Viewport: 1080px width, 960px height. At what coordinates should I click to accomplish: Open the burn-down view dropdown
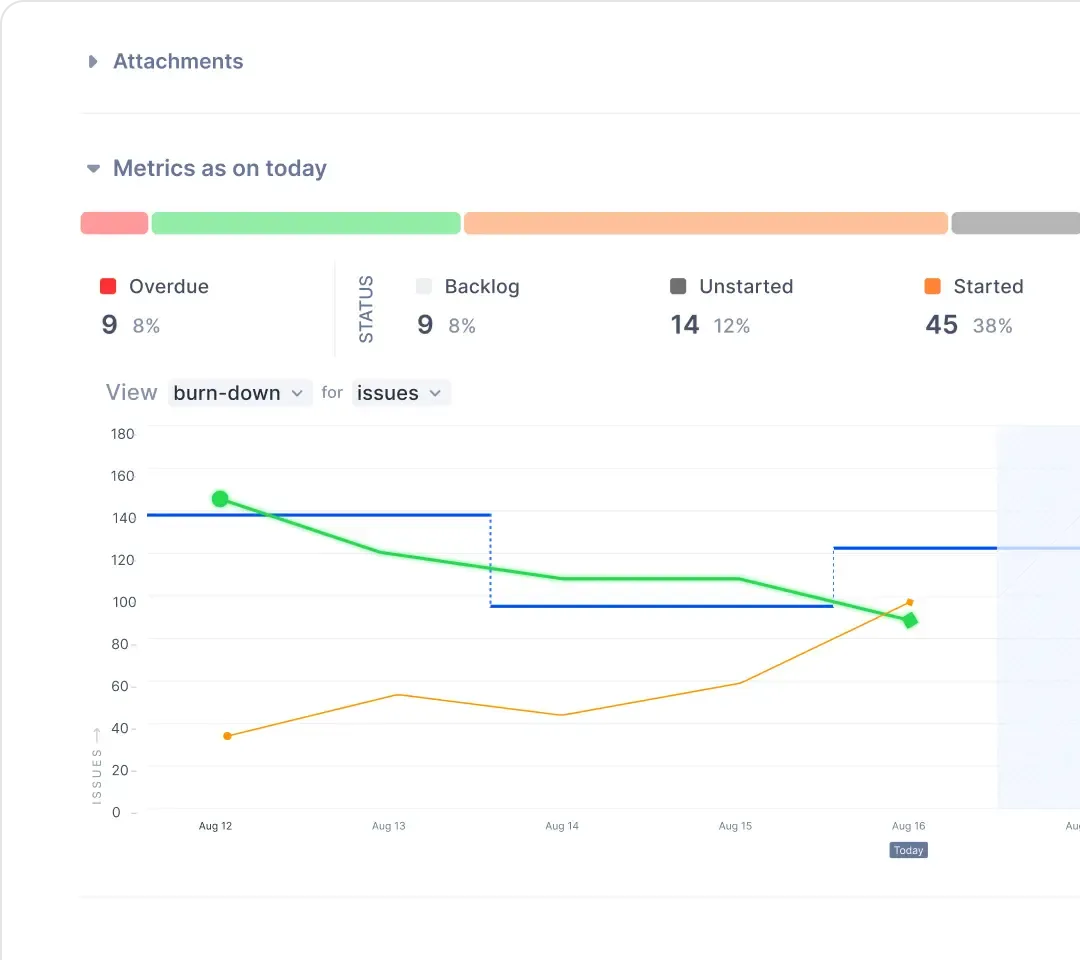[x=239, y=393]
